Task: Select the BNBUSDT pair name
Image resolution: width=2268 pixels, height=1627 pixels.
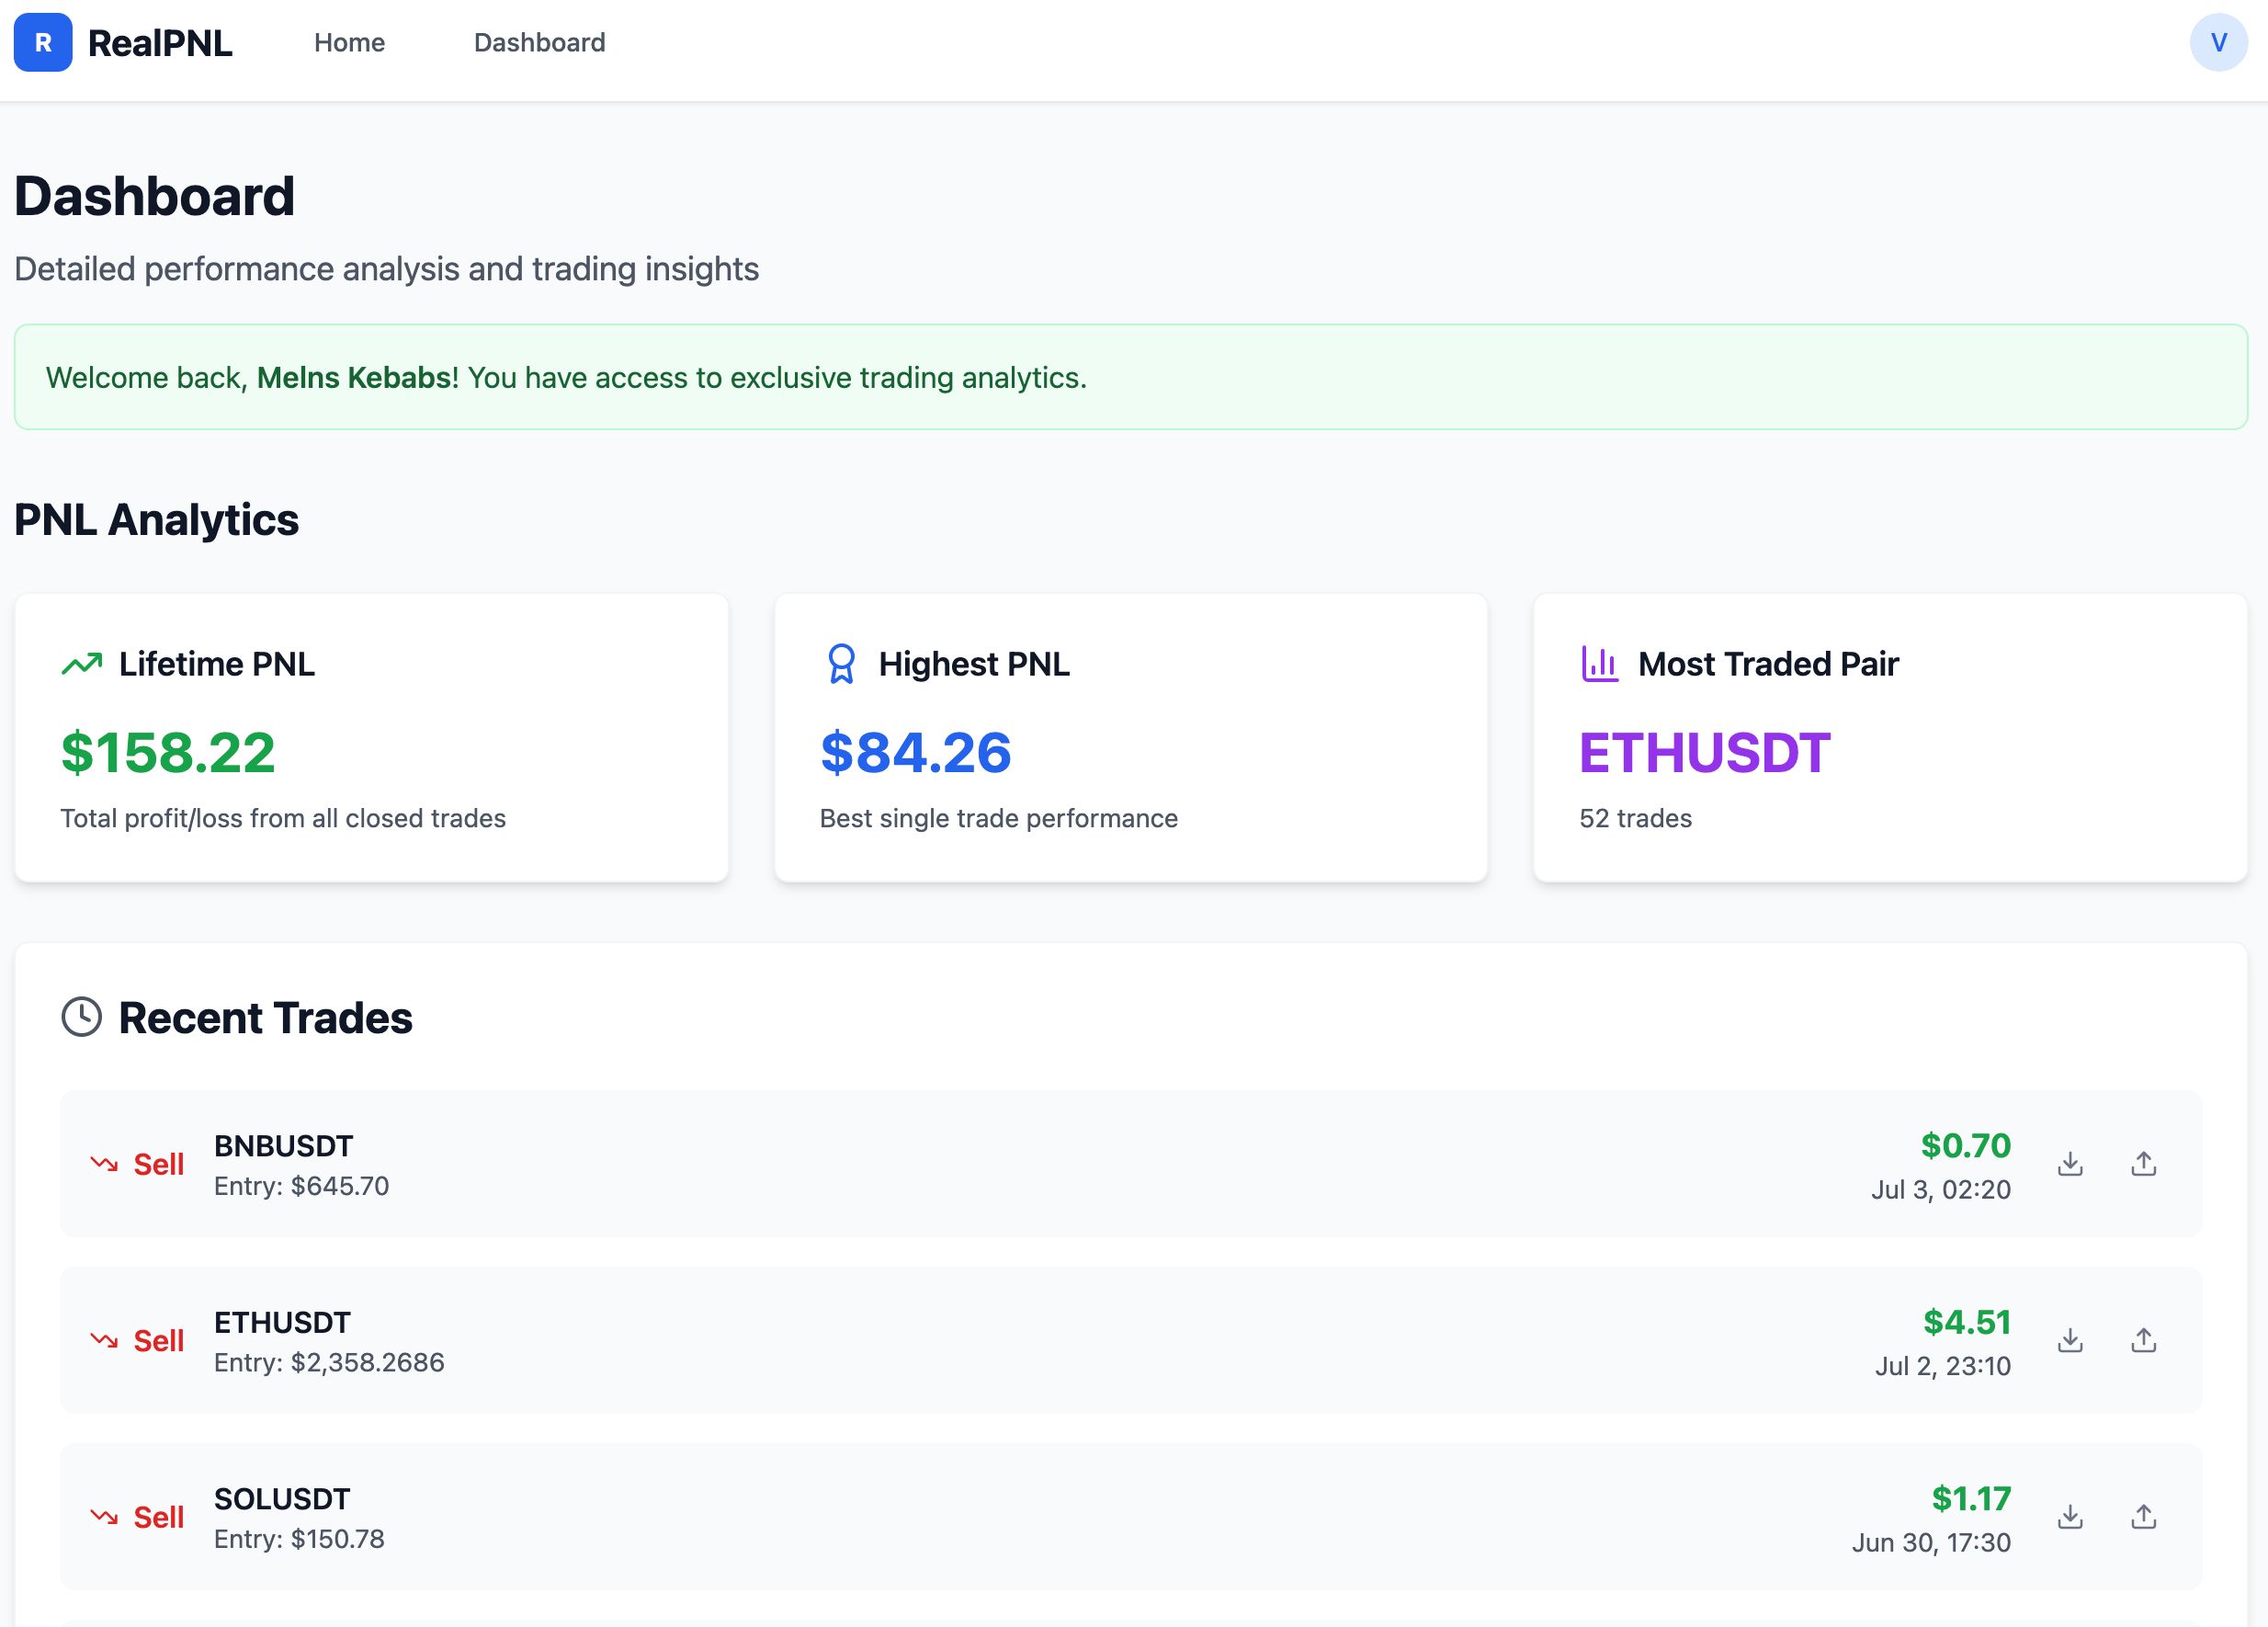Action: pyautogui.click(x=283, y=1146)
